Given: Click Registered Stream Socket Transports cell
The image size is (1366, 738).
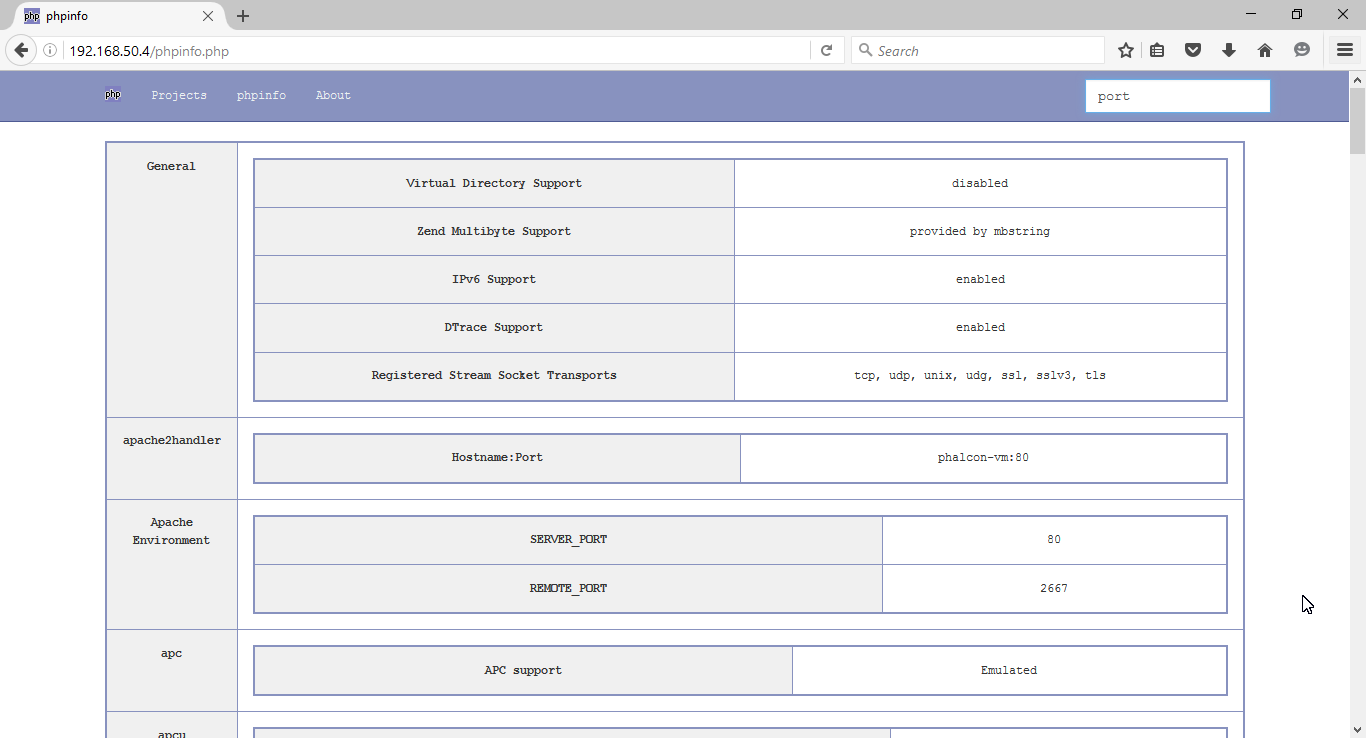Looking at the screenshot, I should [494, 376].
